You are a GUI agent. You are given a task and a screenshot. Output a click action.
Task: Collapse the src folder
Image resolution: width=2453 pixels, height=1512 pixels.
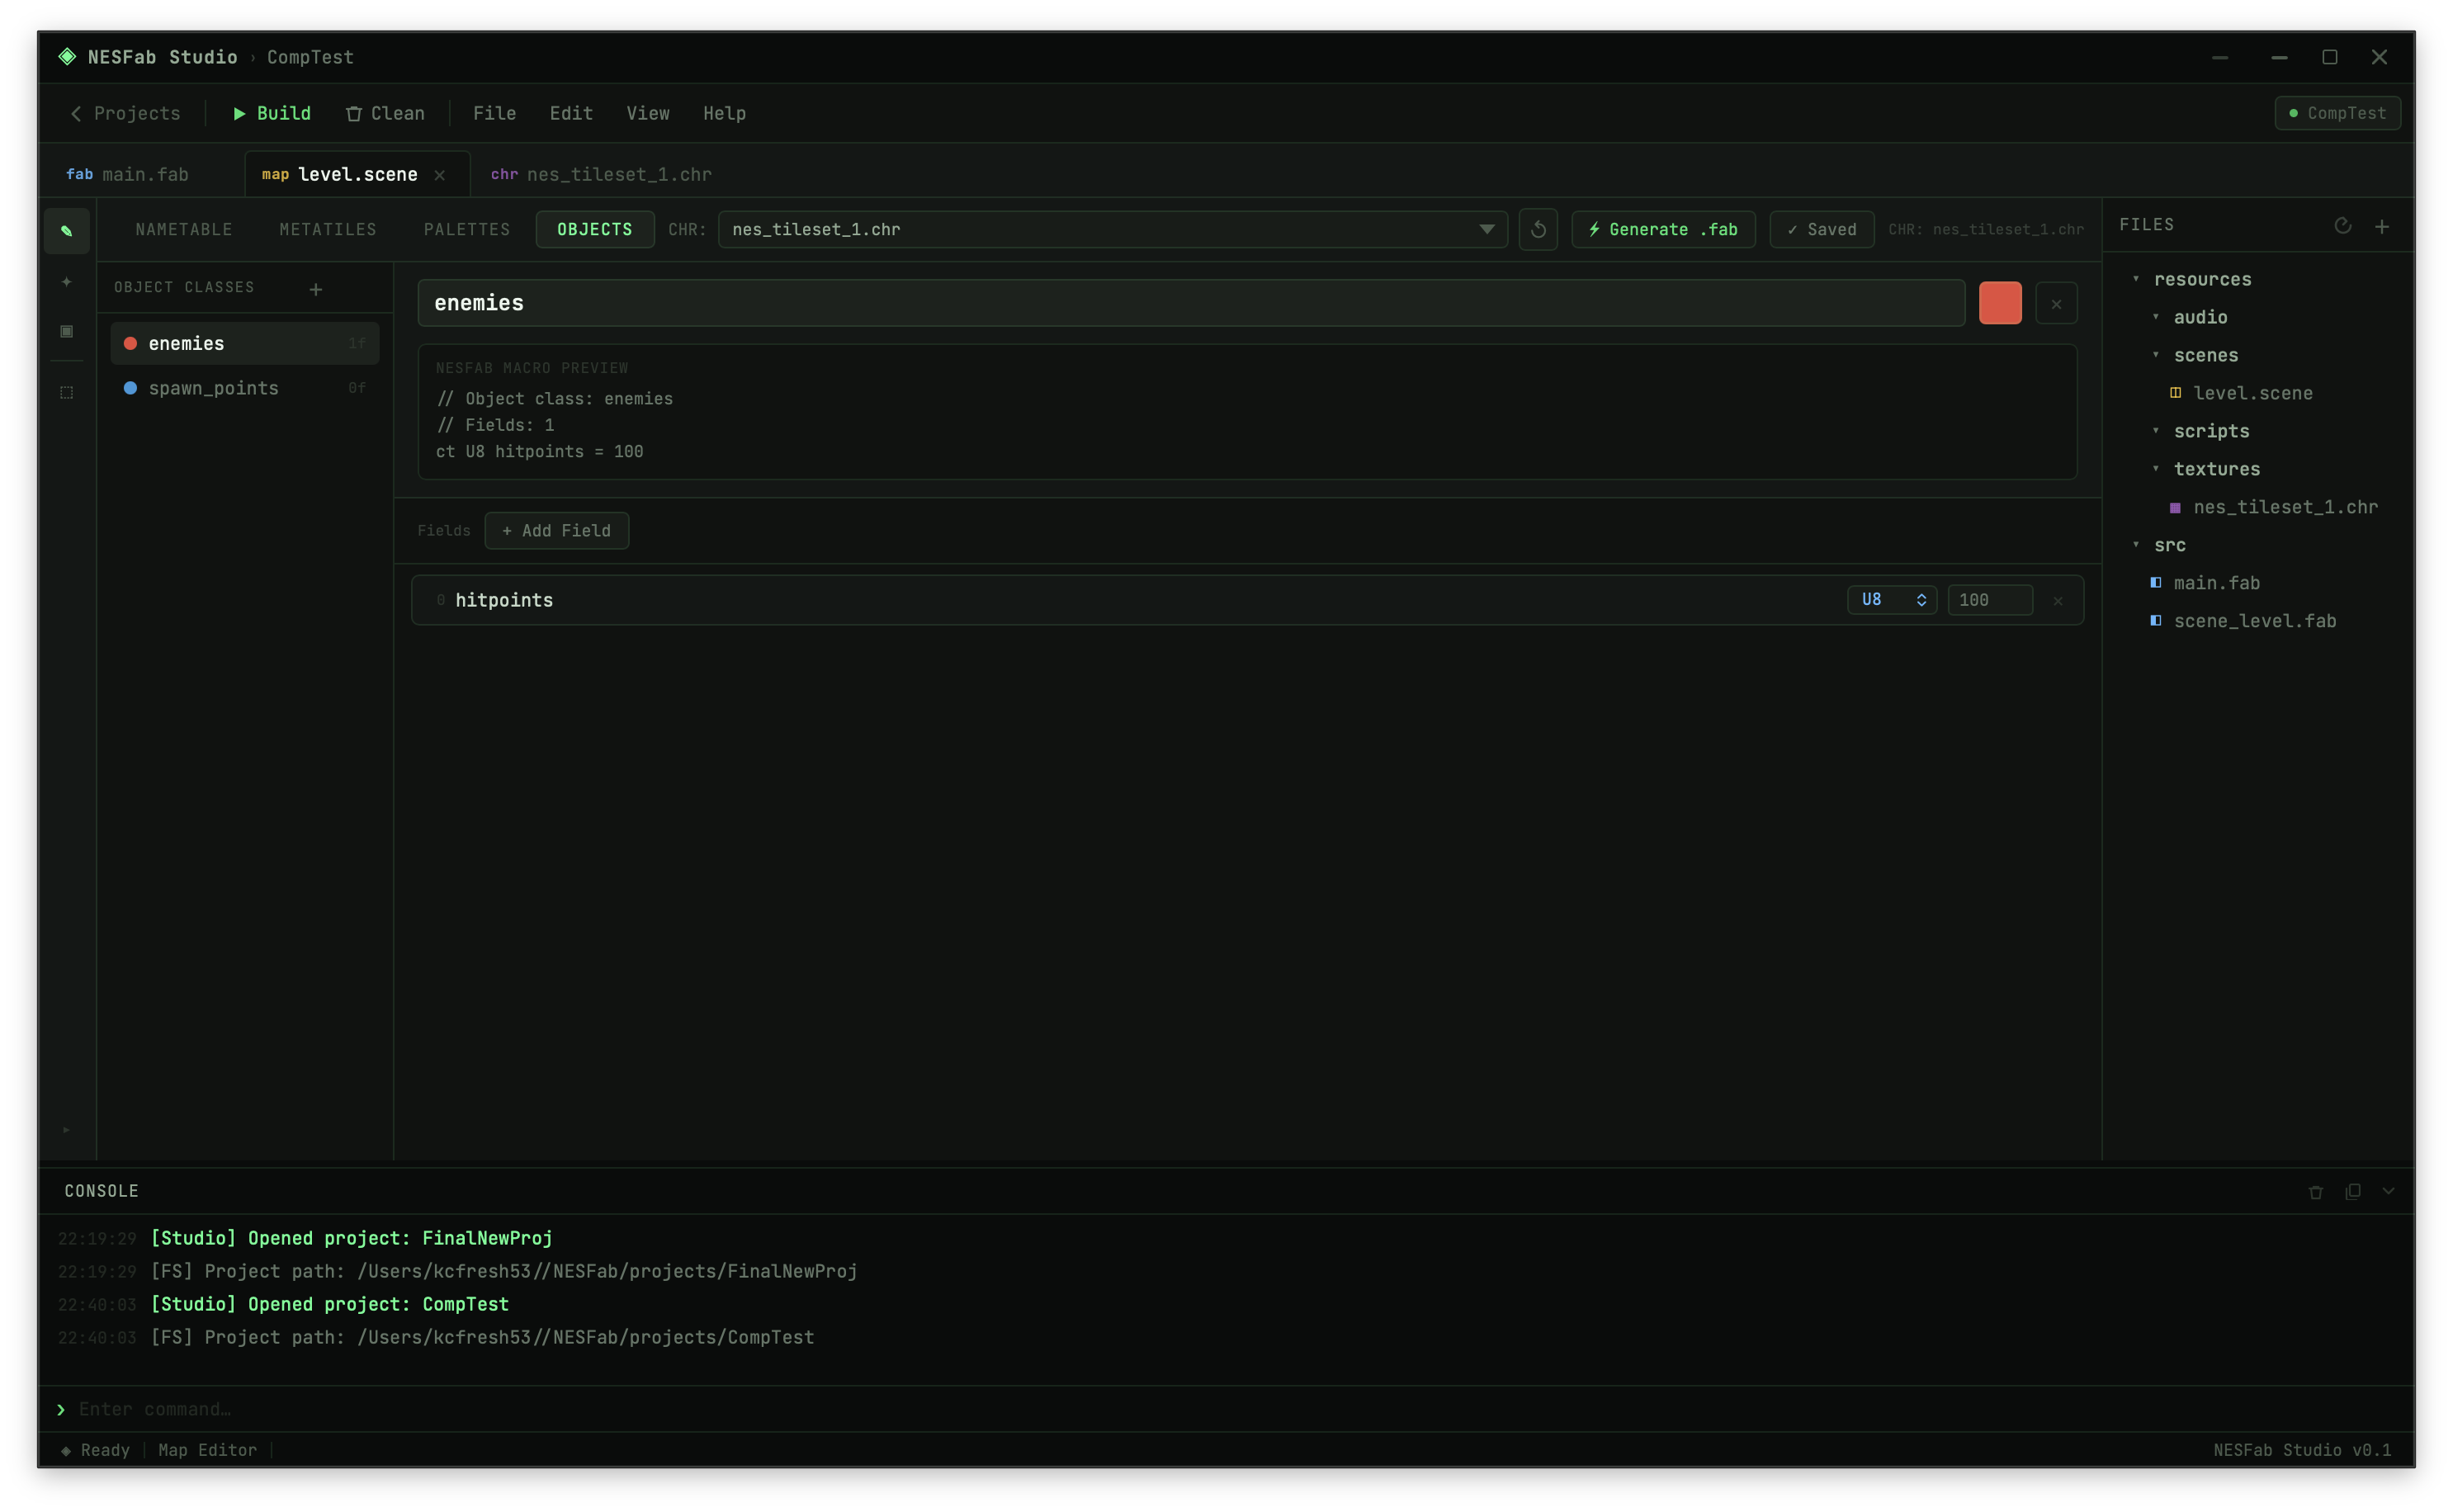coord(2136,545)
